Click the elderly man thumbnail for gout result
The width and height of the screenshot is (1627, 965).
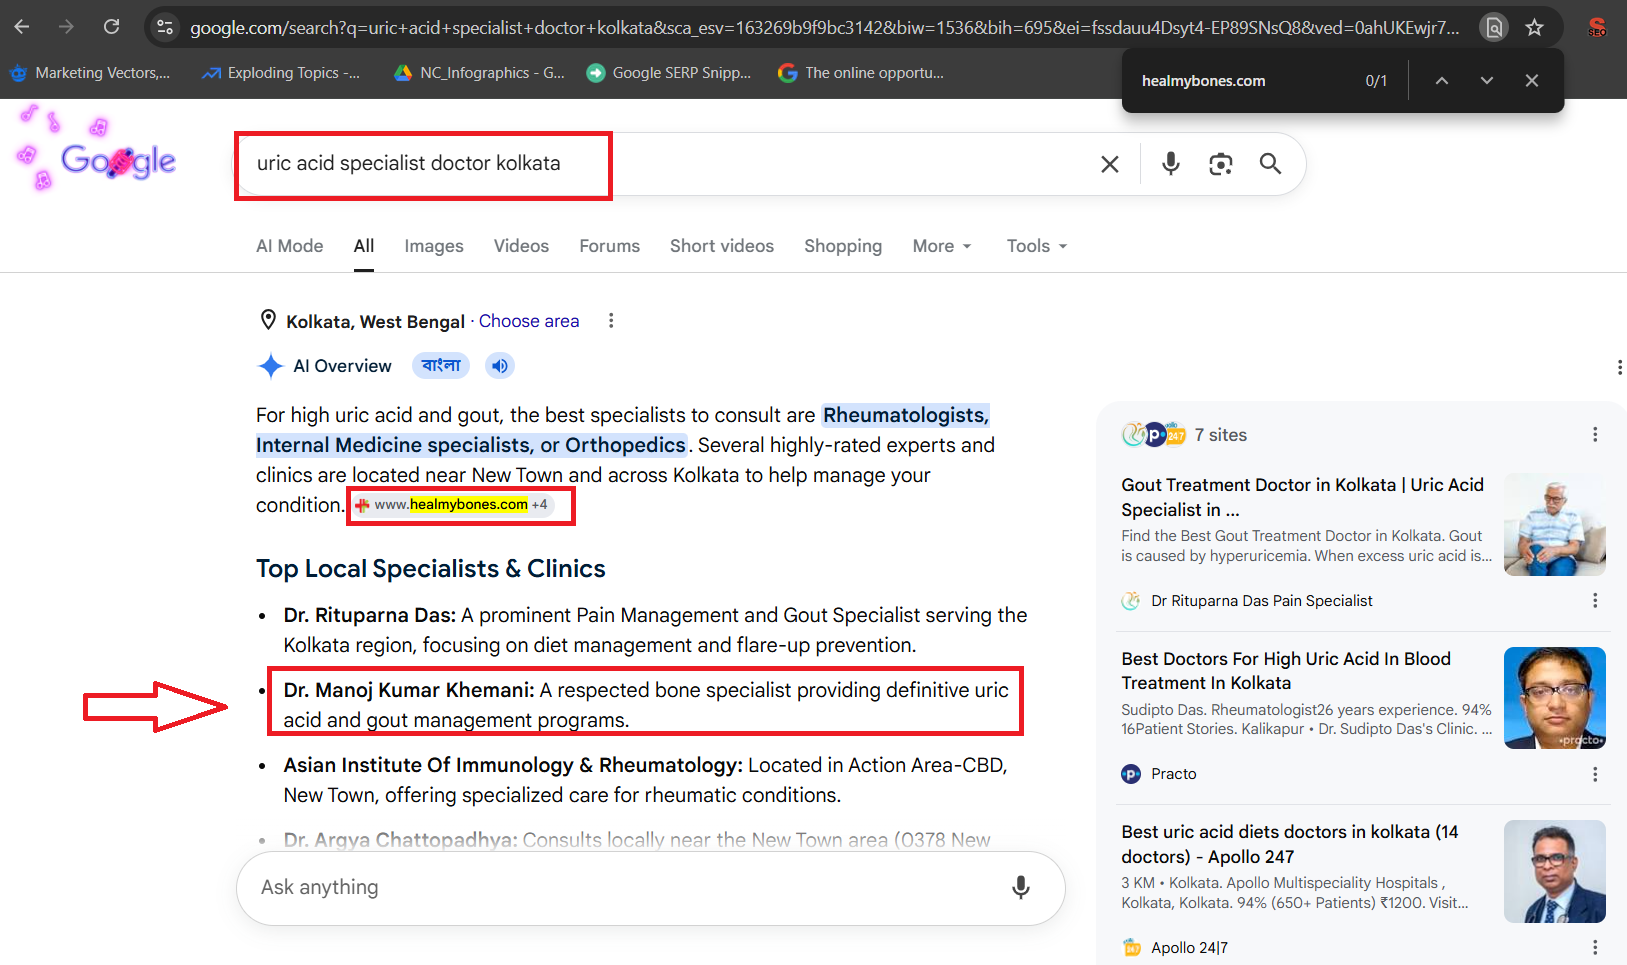click(x=1555, y=524)
